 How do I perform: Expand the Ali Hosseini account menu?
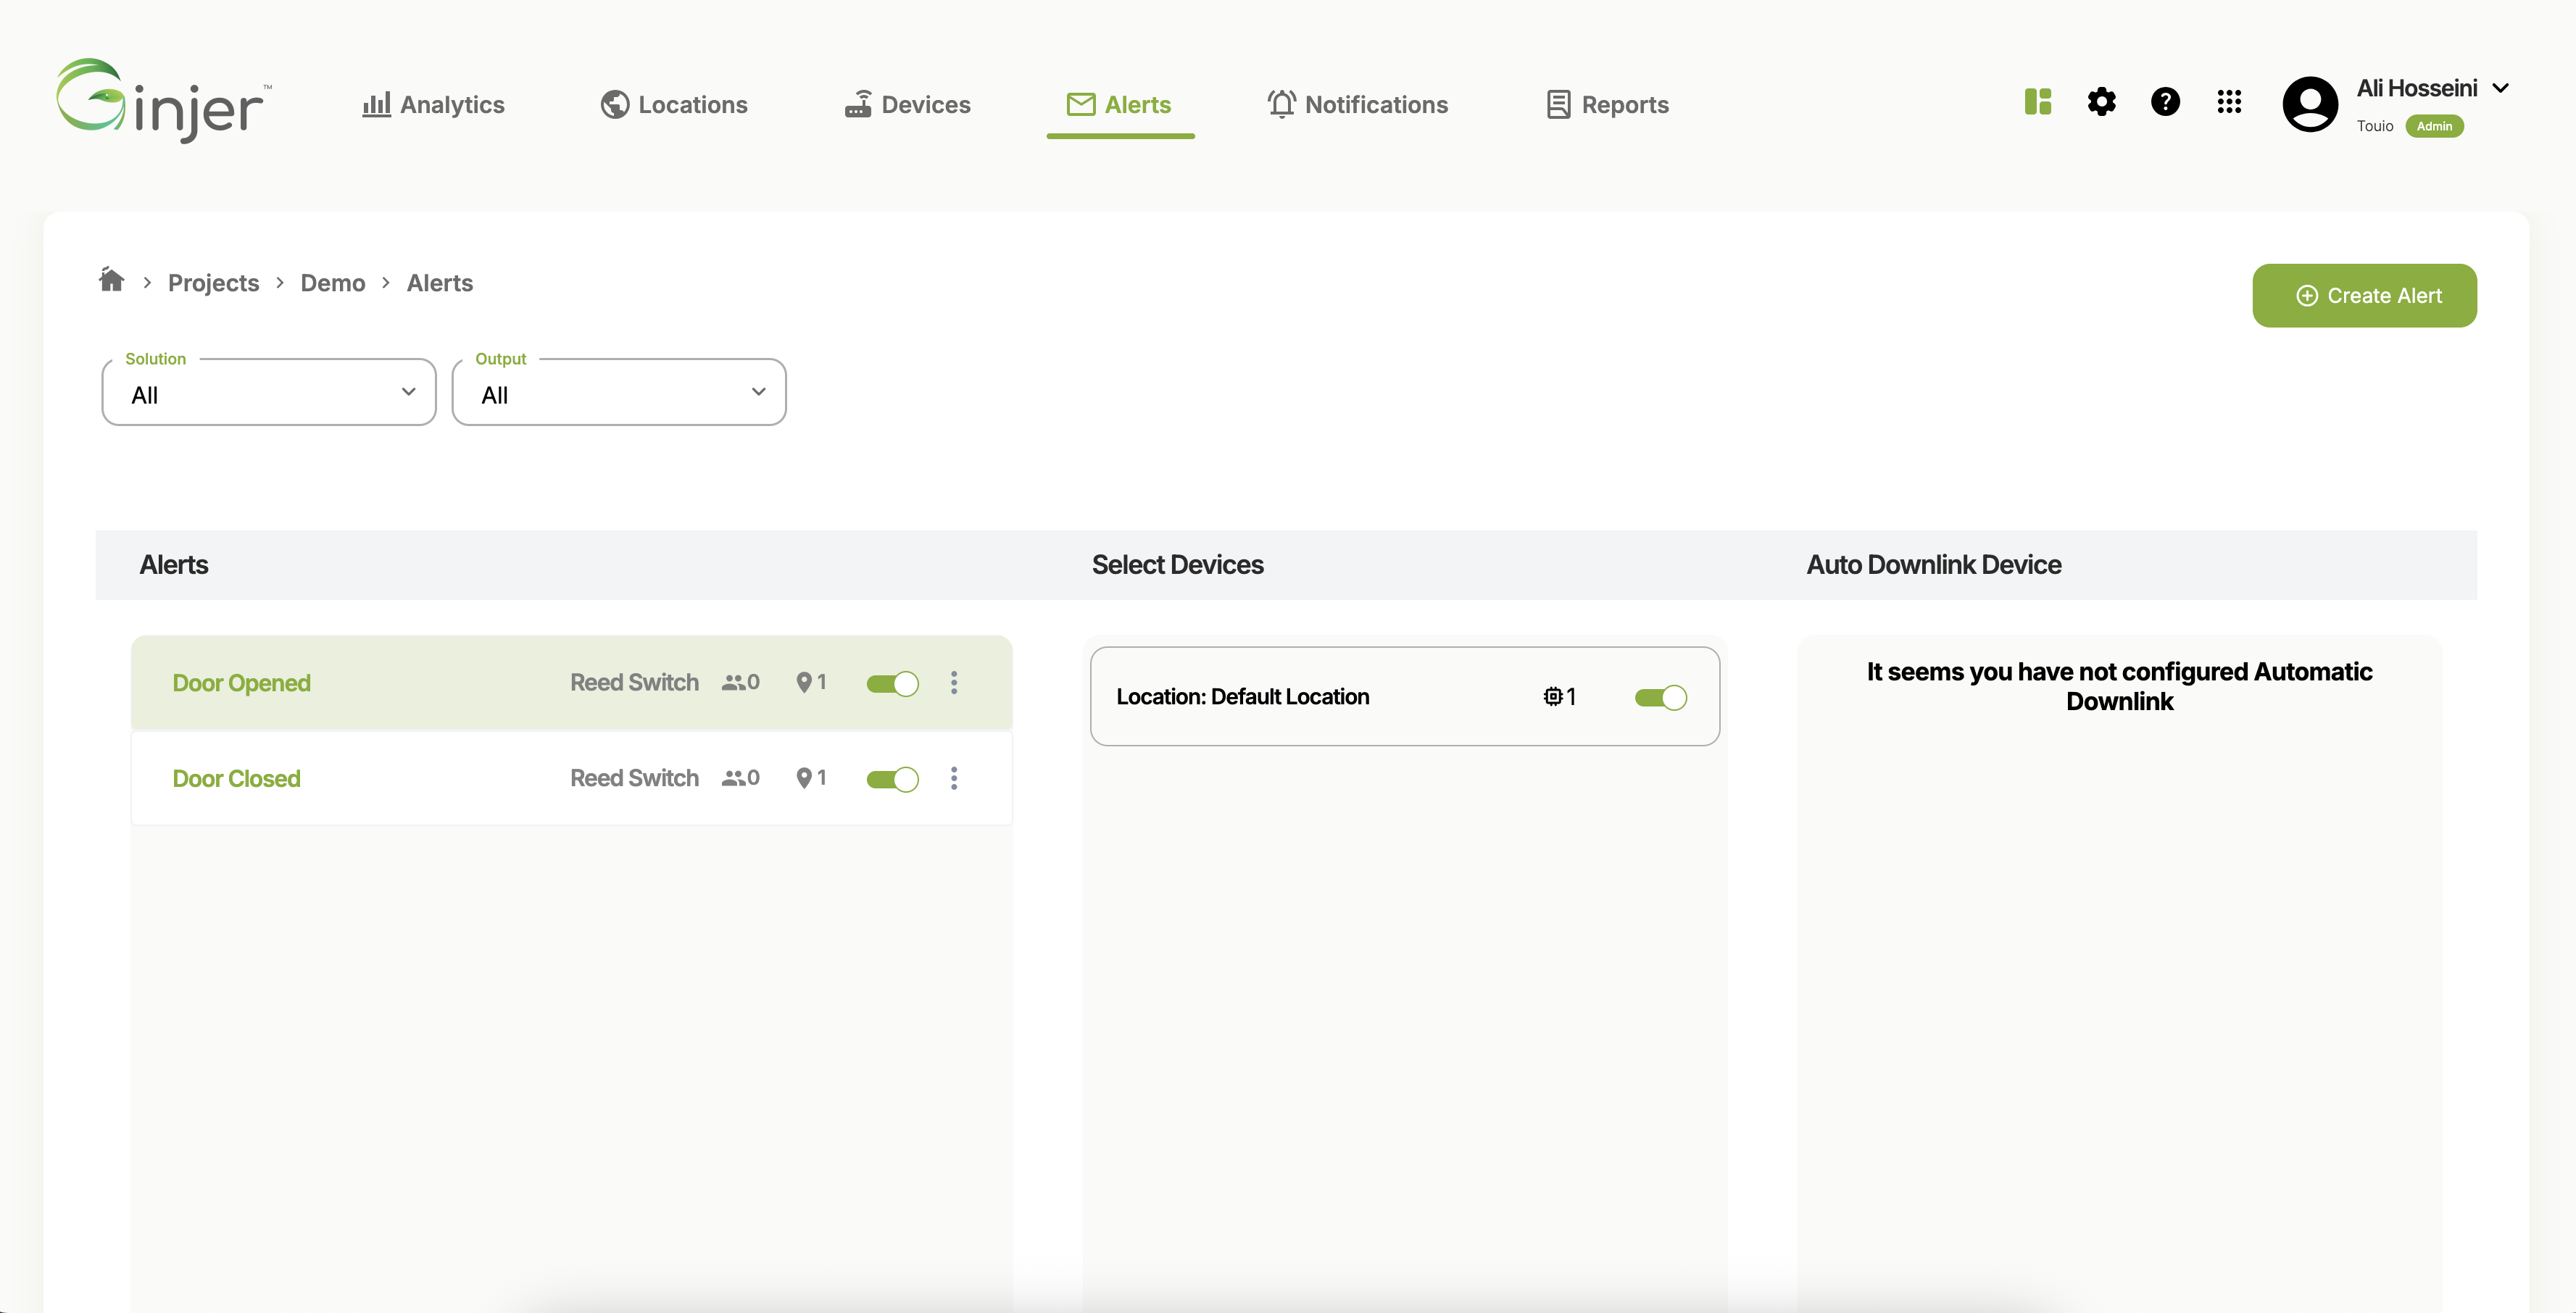[2500, 88]
